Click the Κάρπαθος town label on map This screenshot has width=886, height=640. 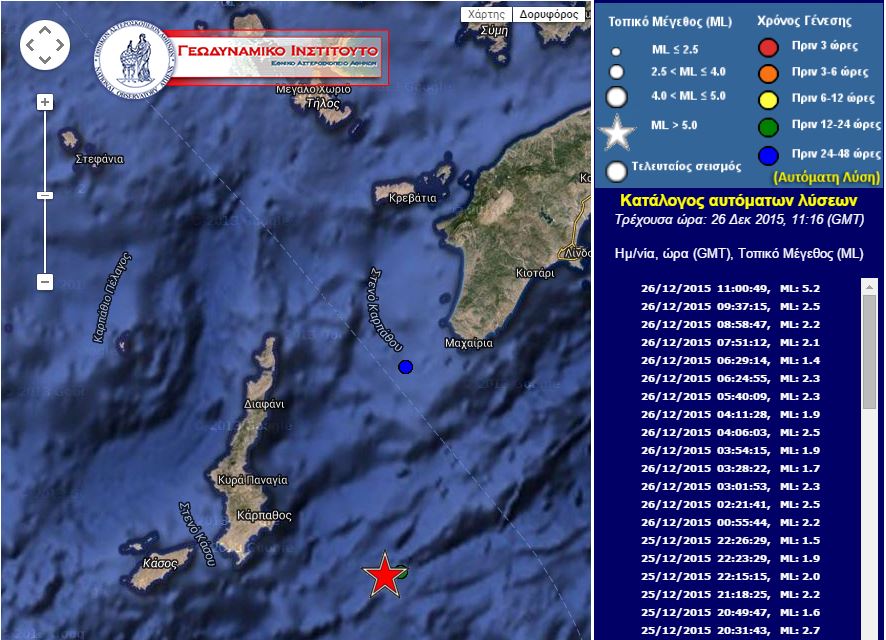click(x=265, y=516)
